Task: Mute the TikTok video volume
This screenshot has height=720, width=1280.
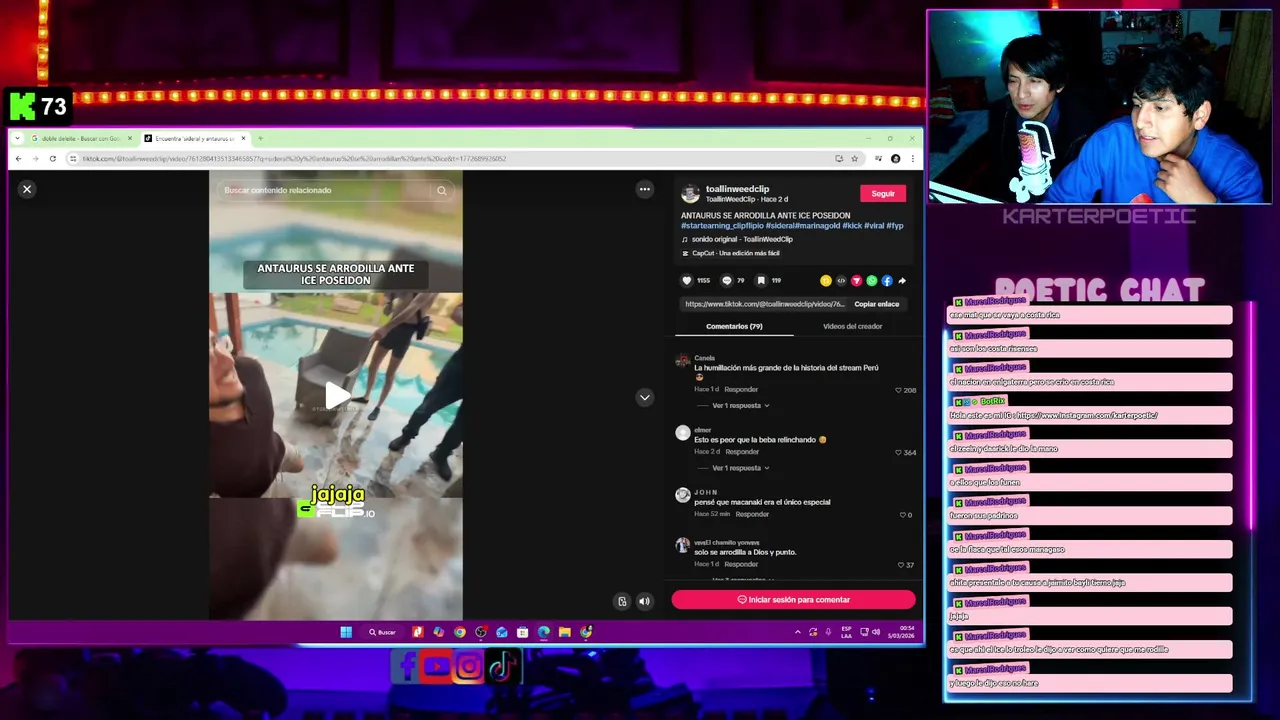Action: 644,601
